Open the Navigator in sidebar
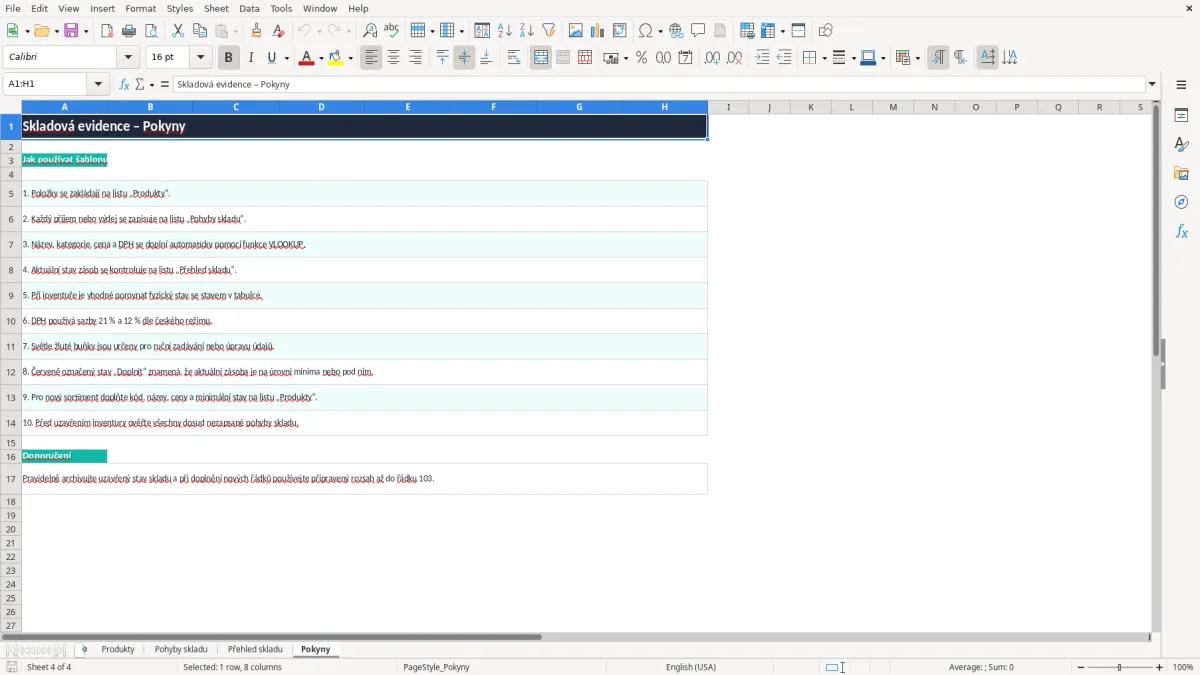This screenshot has height=675, width=1200. point(1181,203)
